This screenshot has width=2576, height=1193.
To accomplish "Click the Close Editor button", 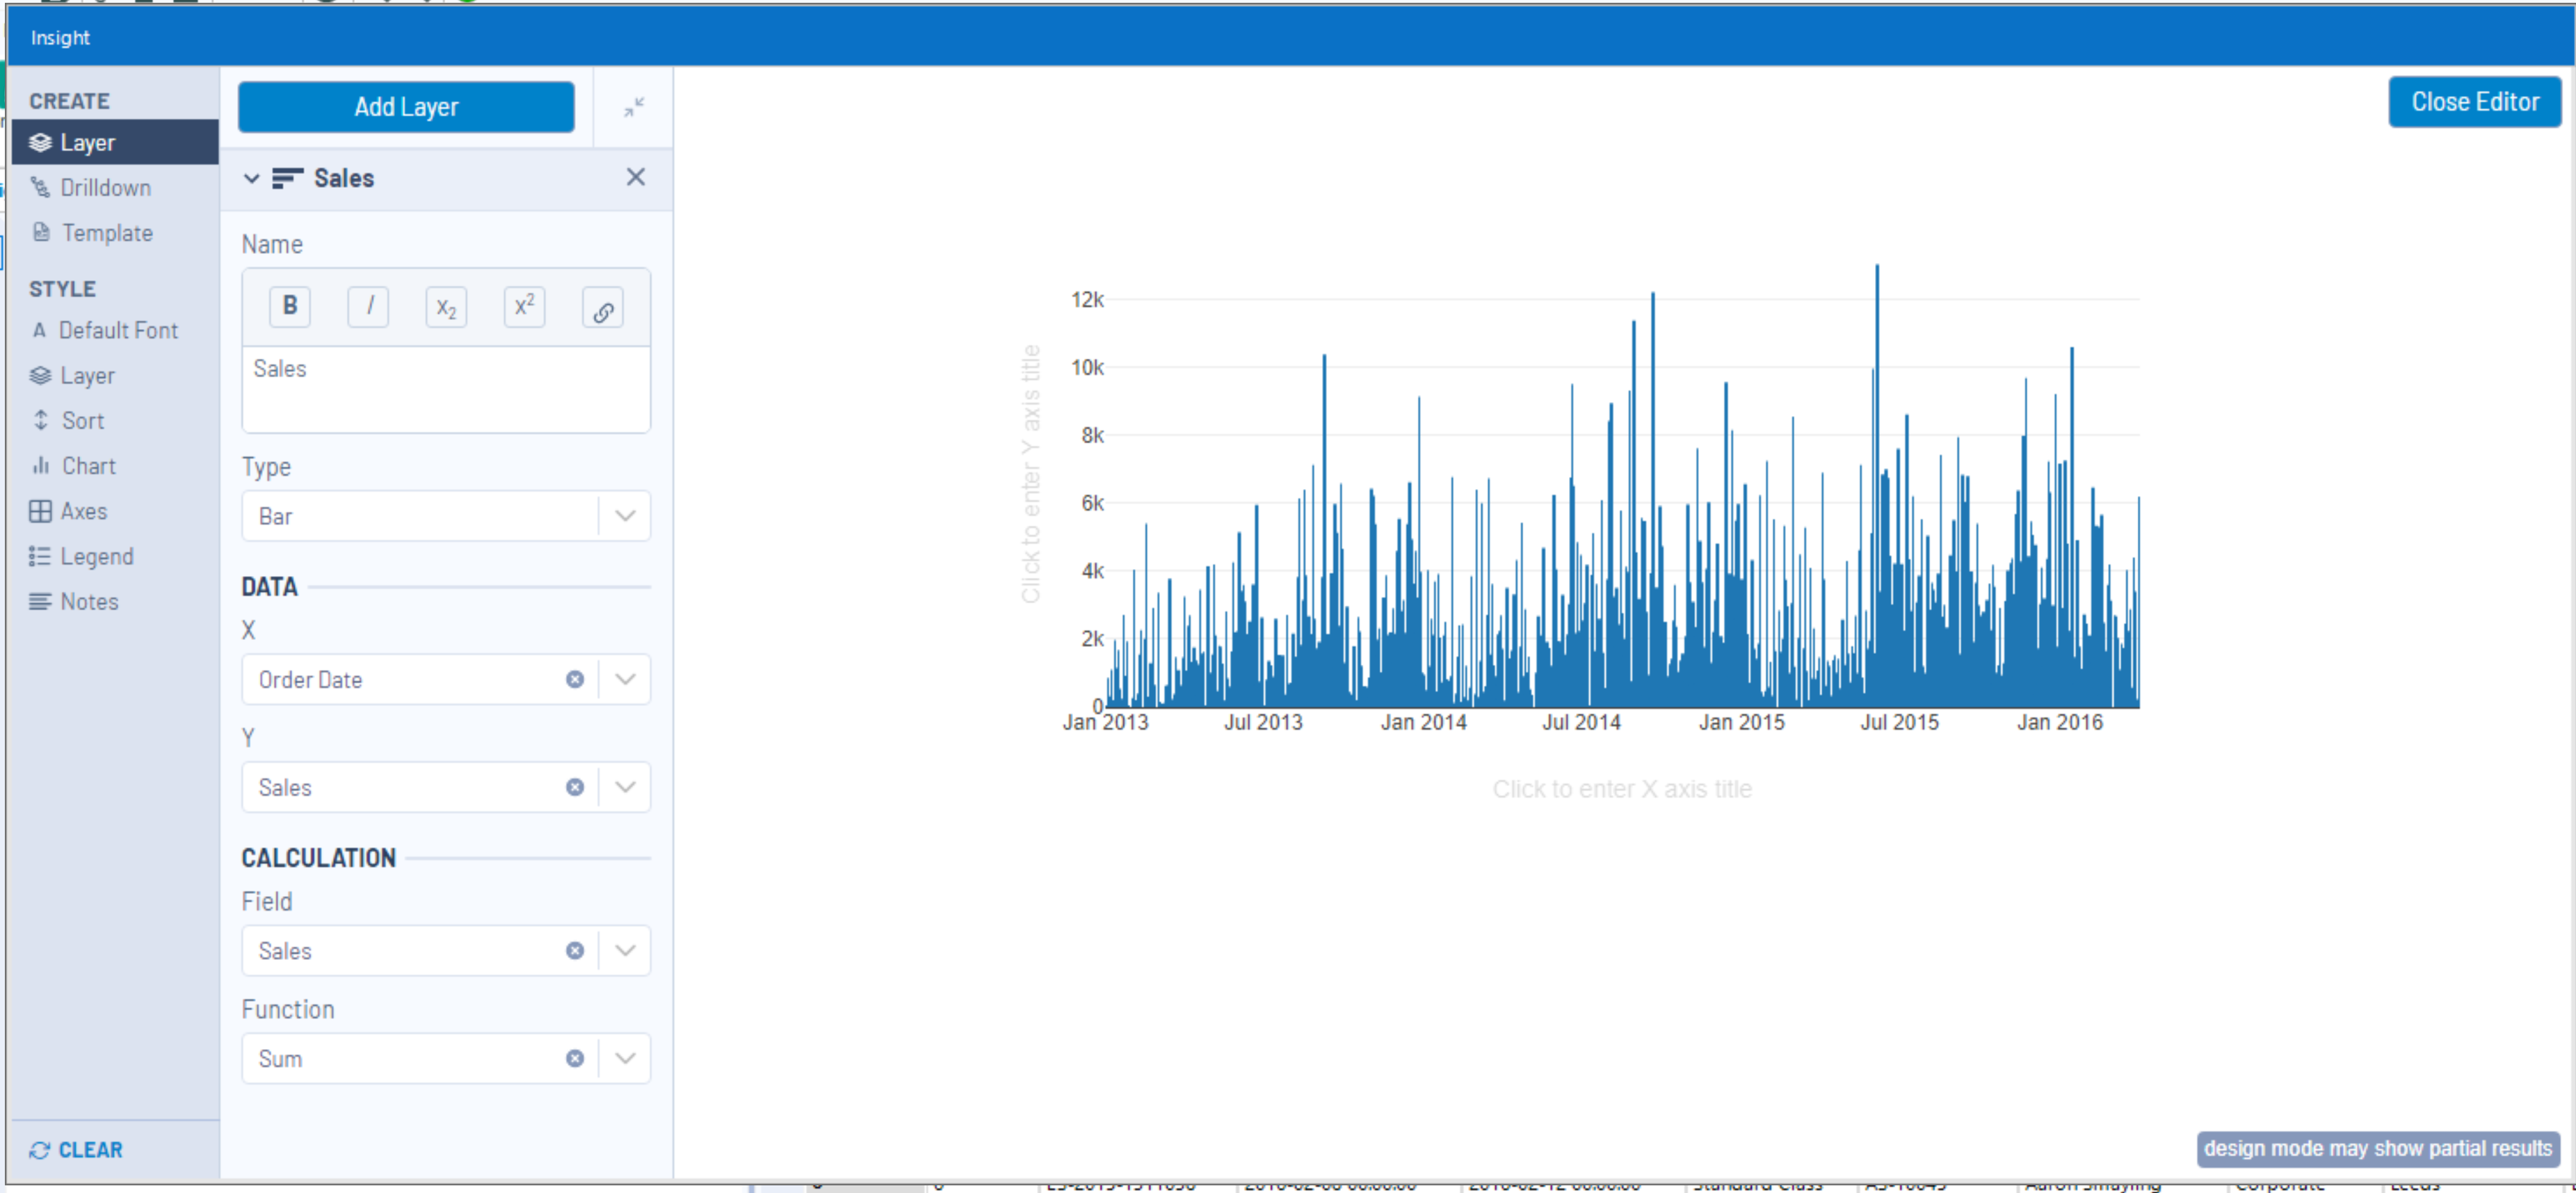I will [2473, 101].
